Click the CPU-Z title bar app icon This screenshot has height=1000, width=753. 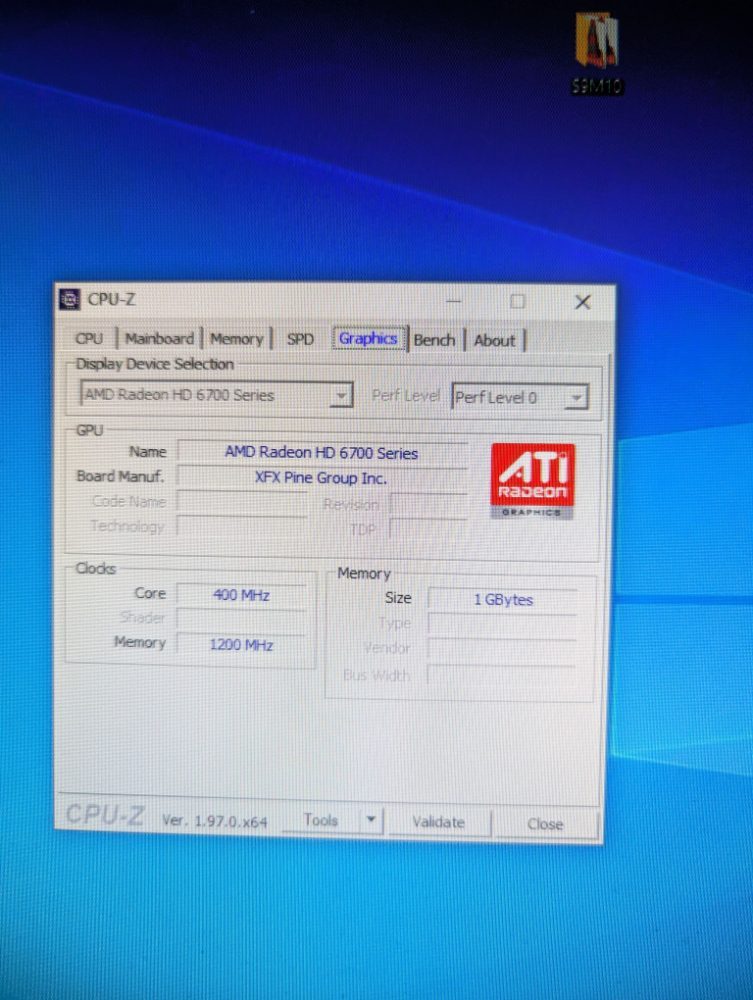(69, 299)
